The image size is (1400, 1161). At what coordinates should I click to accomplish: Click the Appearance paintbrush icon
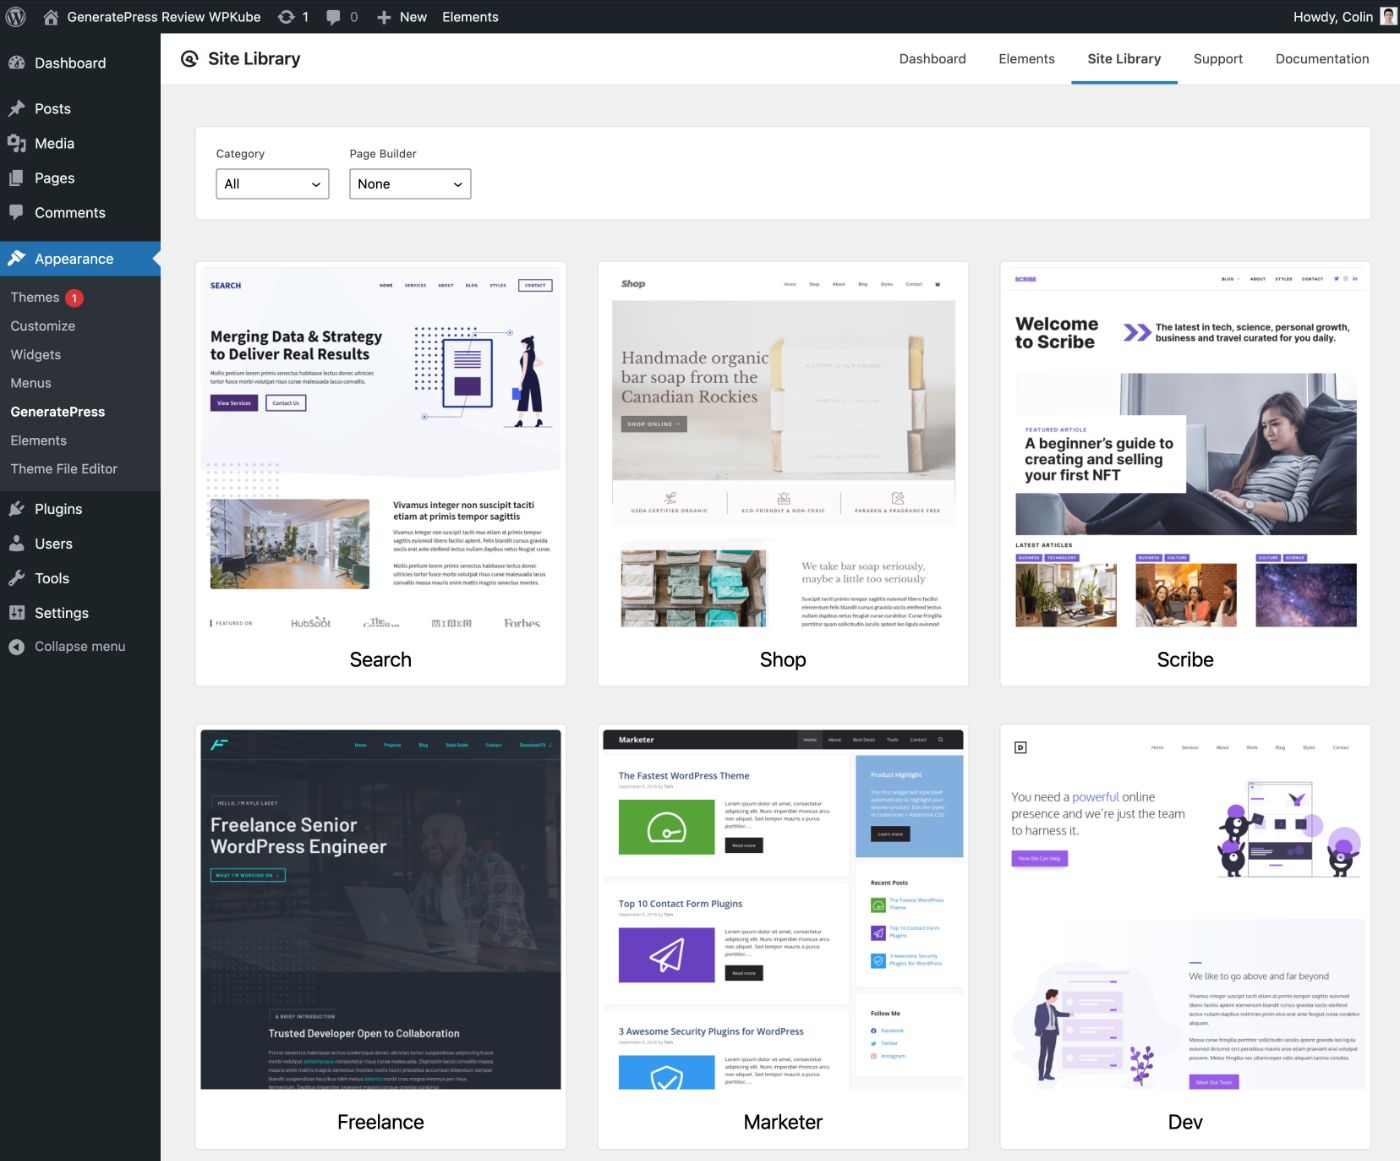tap(16, 258)
